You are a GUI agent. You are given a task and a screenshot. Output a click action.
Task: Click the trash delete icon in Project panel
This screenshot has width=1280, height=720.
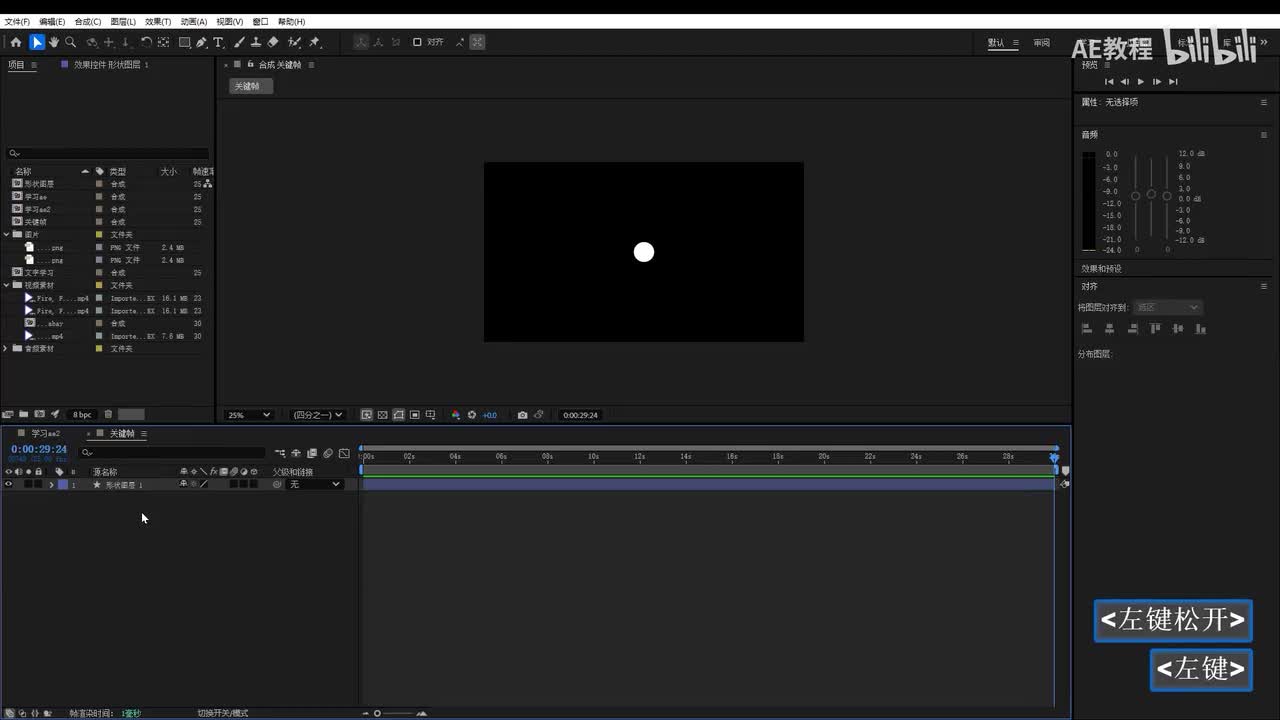tap(108, 414)
